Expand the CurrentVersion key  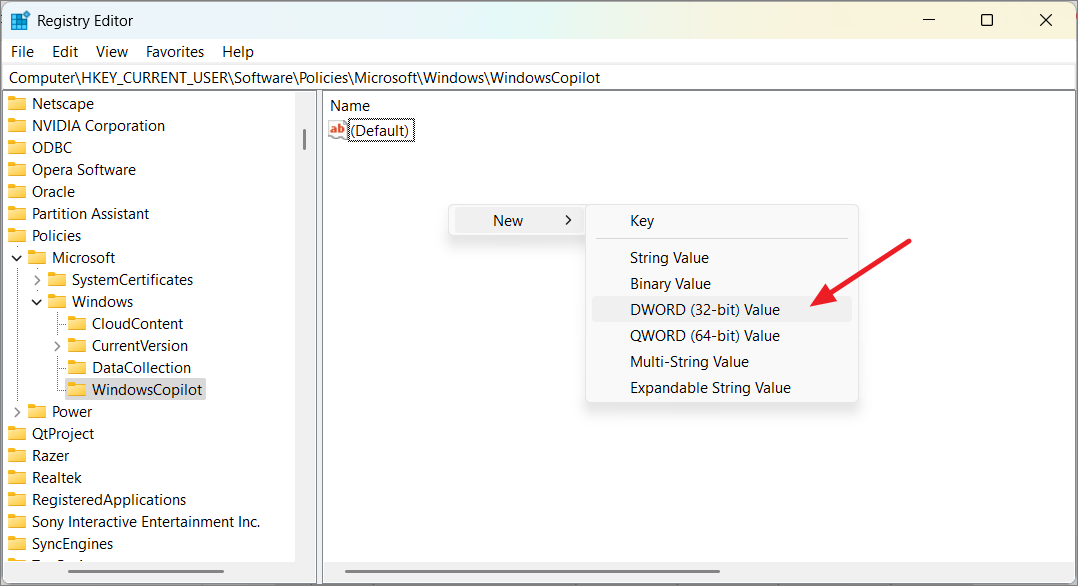pos(56,345)
